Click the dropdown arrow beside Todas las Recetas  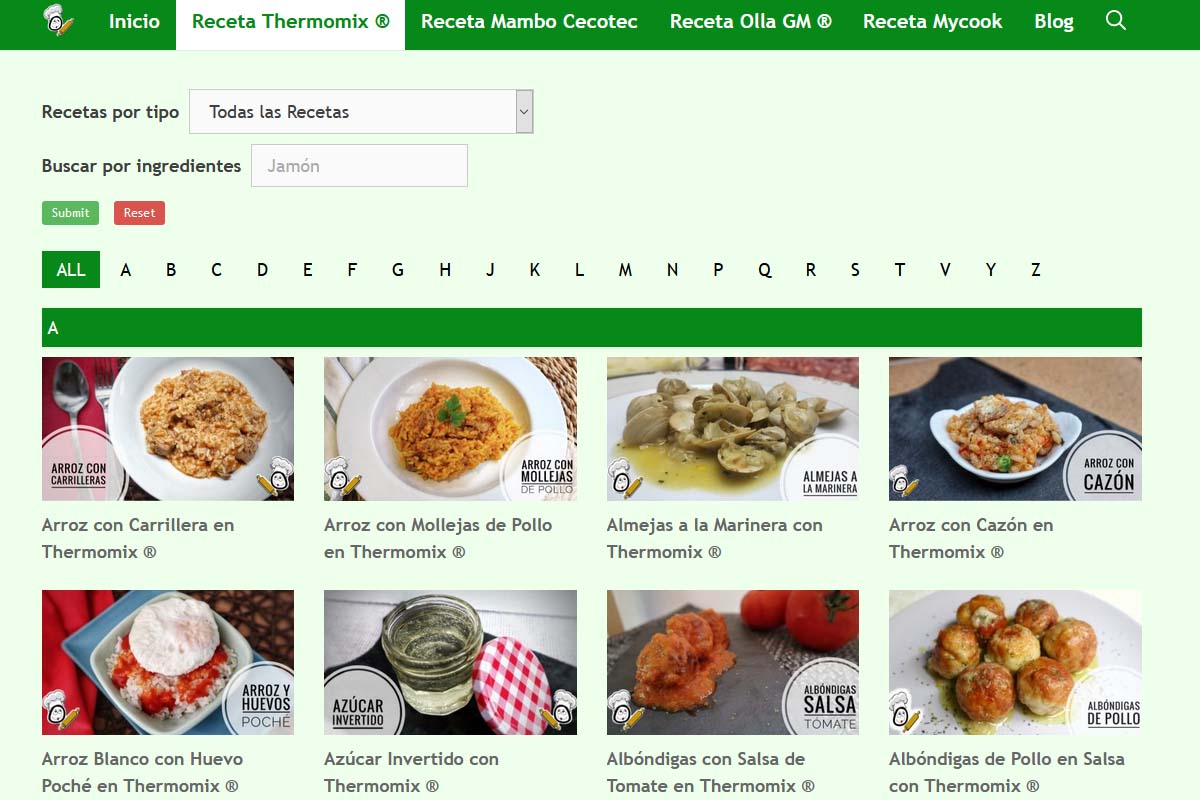click(525, 111)
